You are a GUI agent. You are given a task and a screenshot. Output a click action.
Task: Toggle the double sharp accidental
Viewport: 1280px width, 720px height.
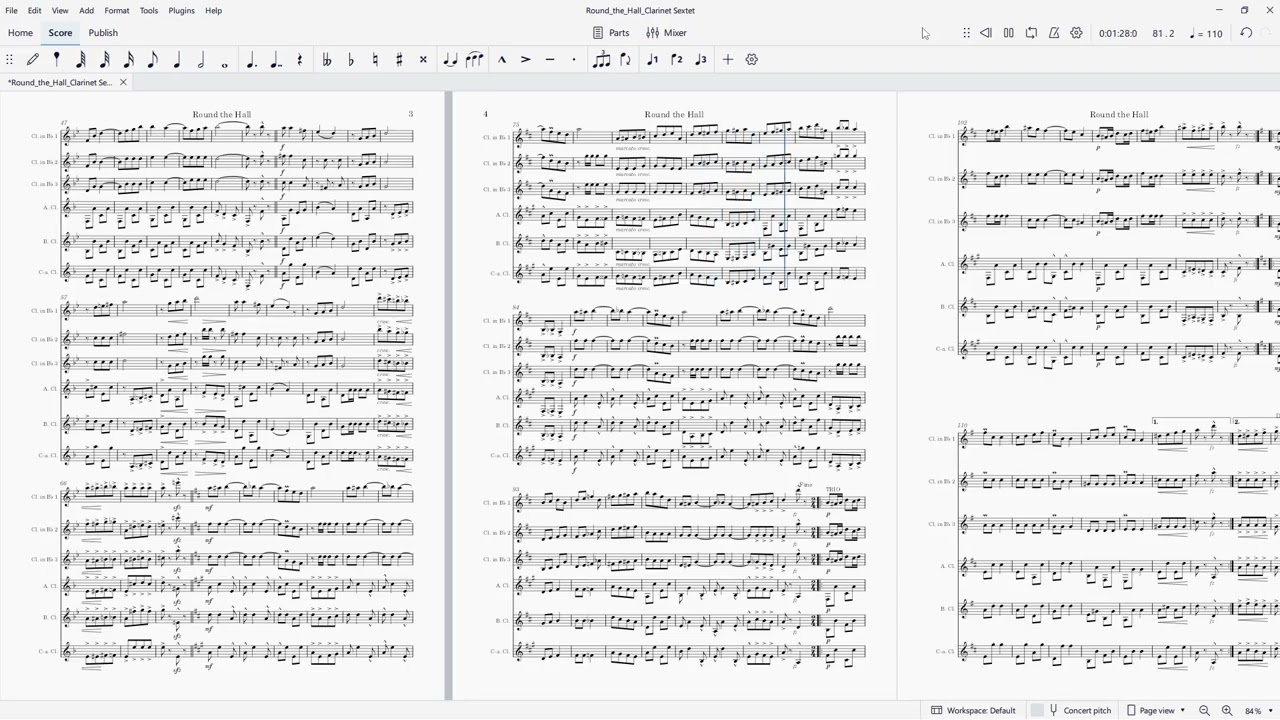423,60
